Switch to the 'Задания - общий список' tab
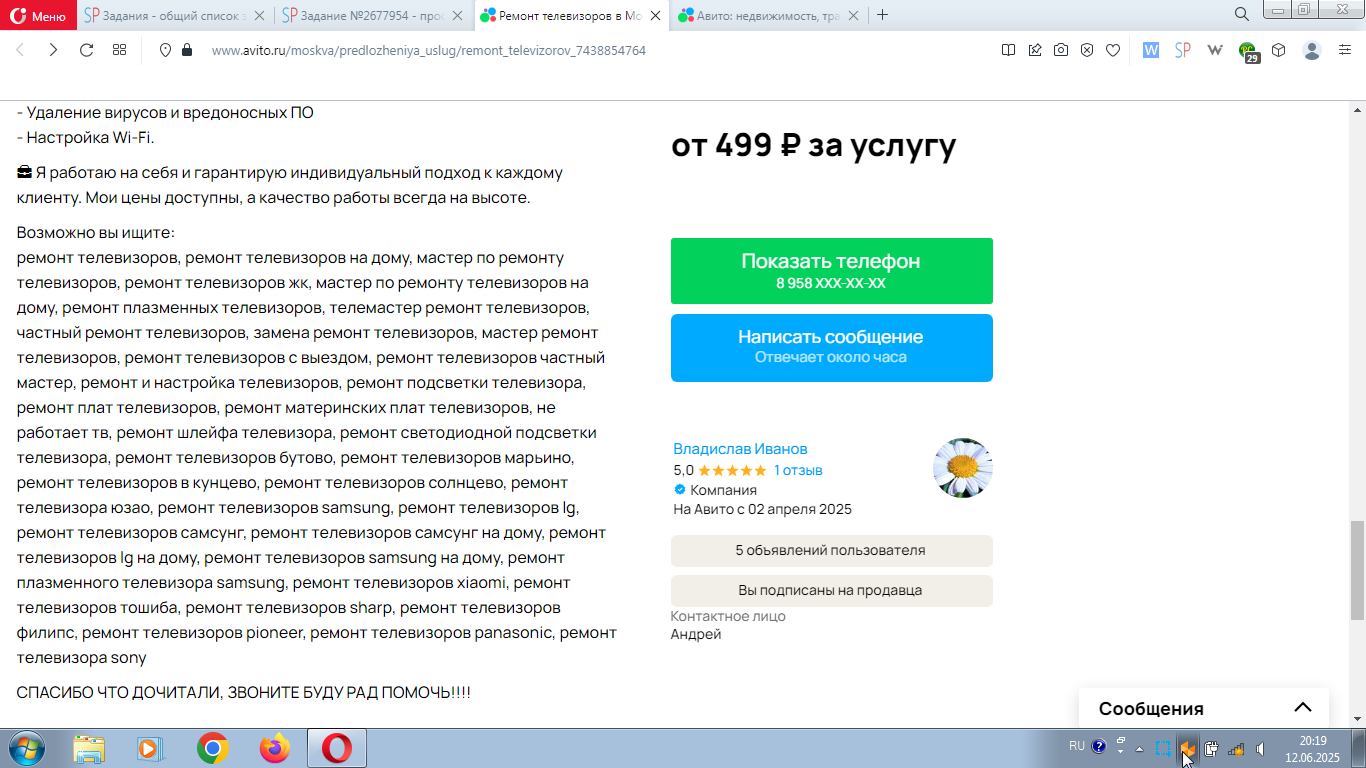The width and height of the screenshot is (1366, 768). point(175,15)
